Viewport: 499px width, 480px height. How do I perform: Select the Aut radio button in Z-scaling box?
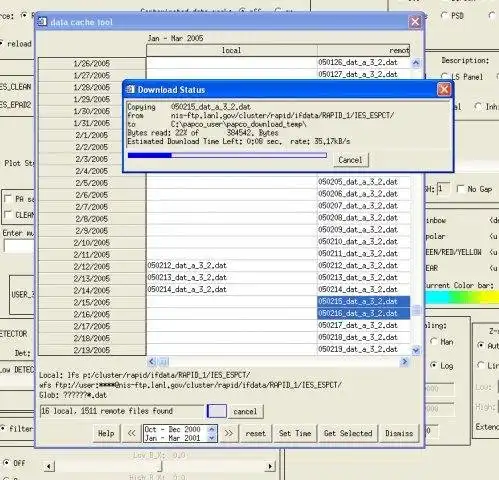[480, 346]
